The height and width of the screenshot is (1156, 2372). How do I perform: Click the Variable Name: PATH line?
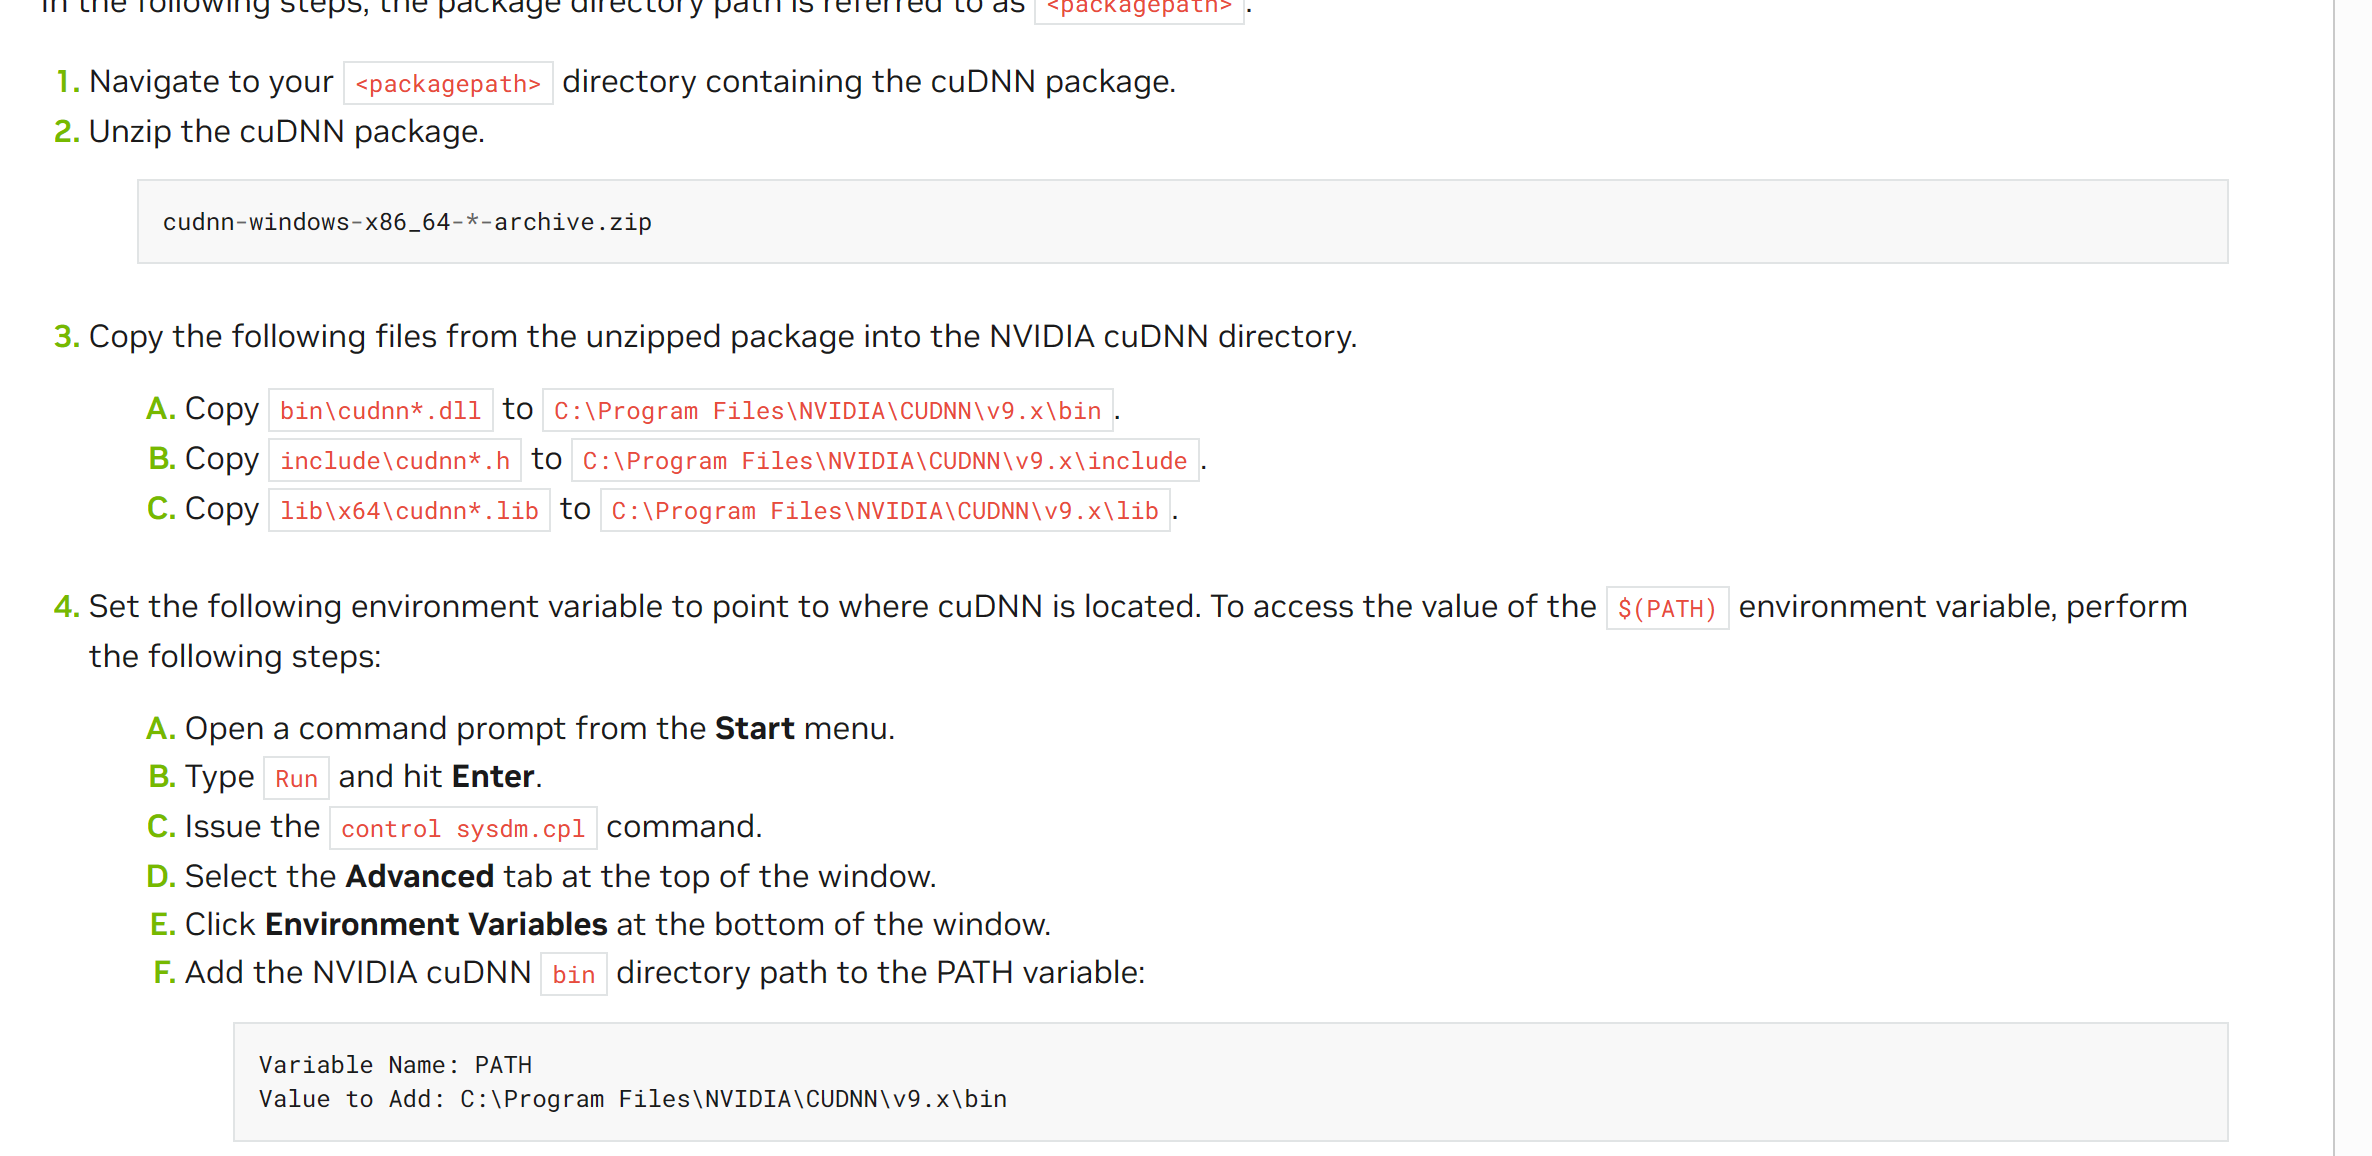[395, 1065]
